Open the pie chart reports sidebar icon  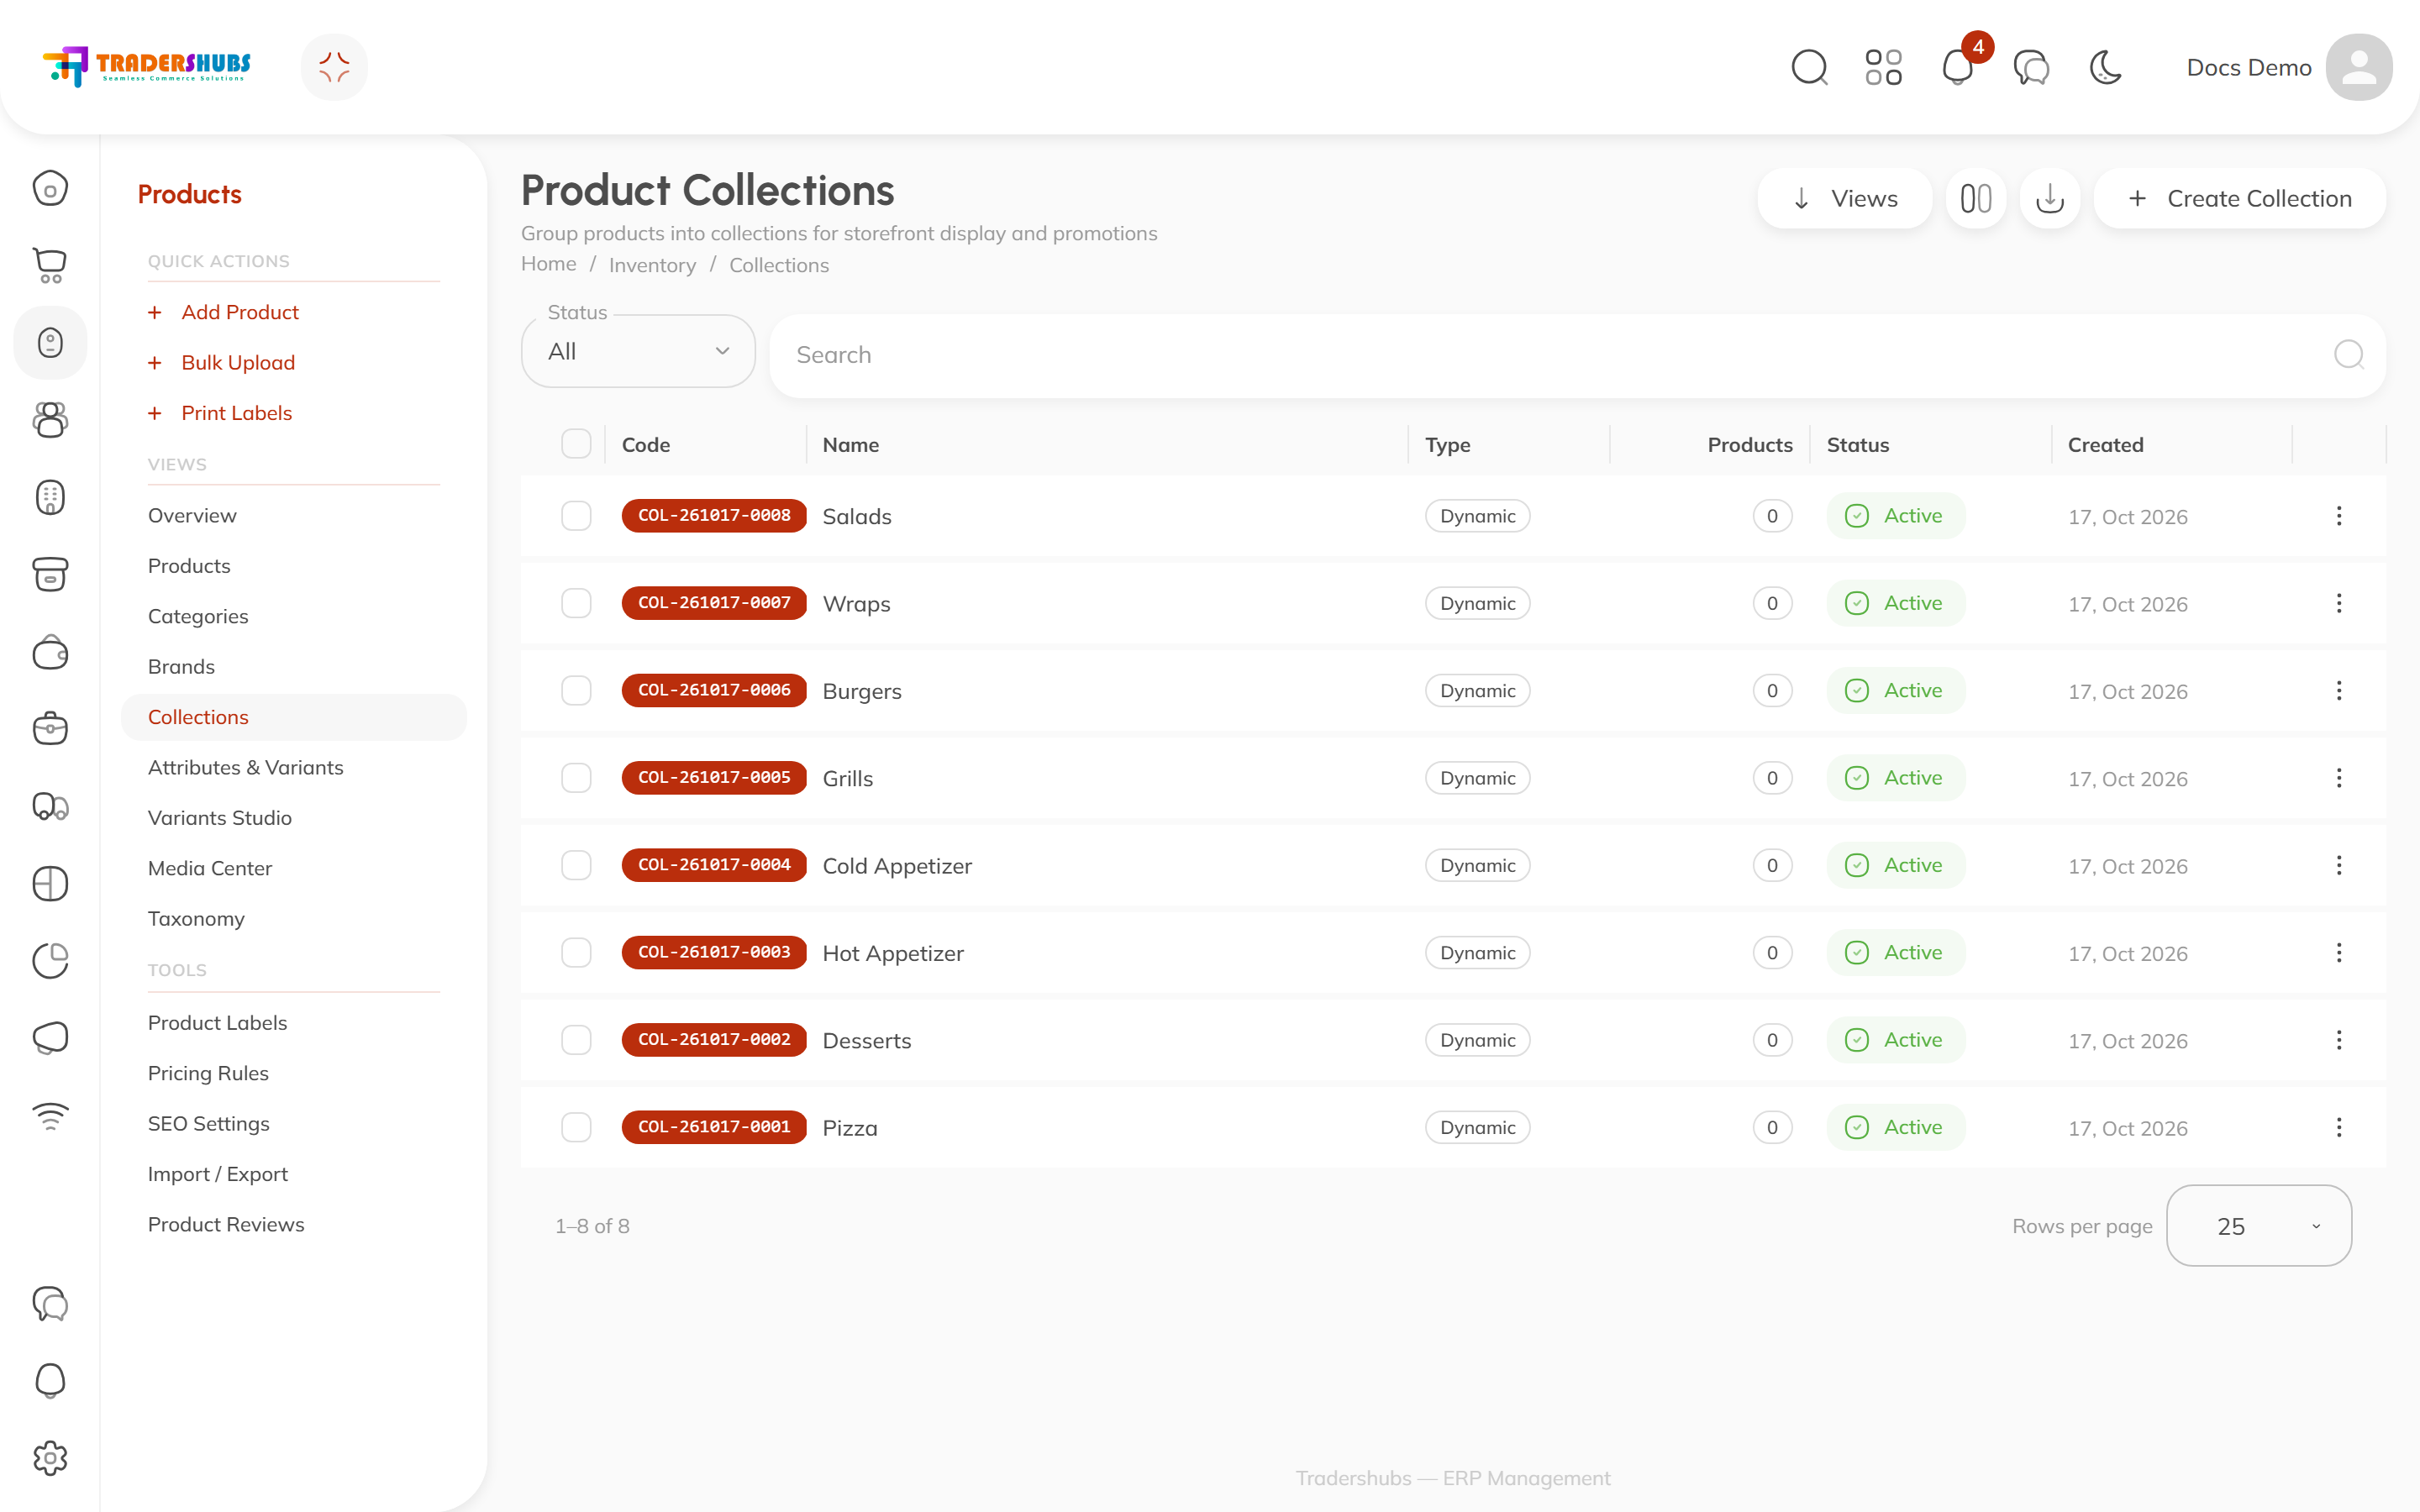coord(50,960)
